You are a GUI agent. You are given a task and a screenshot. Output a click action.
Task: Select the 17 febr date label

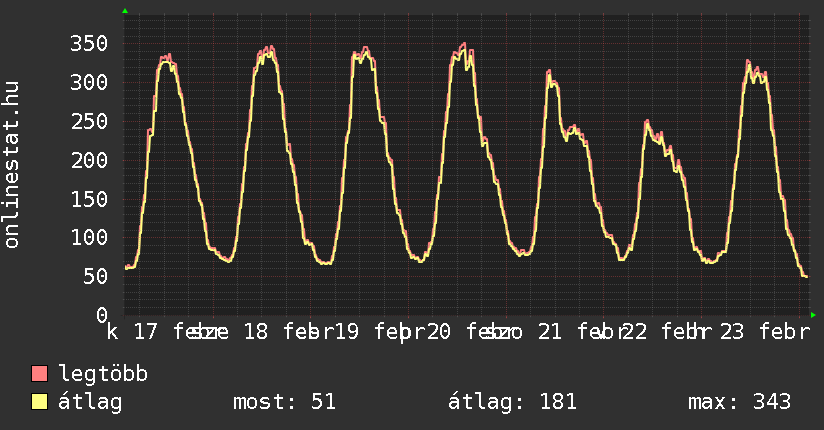tap(168, 332)
